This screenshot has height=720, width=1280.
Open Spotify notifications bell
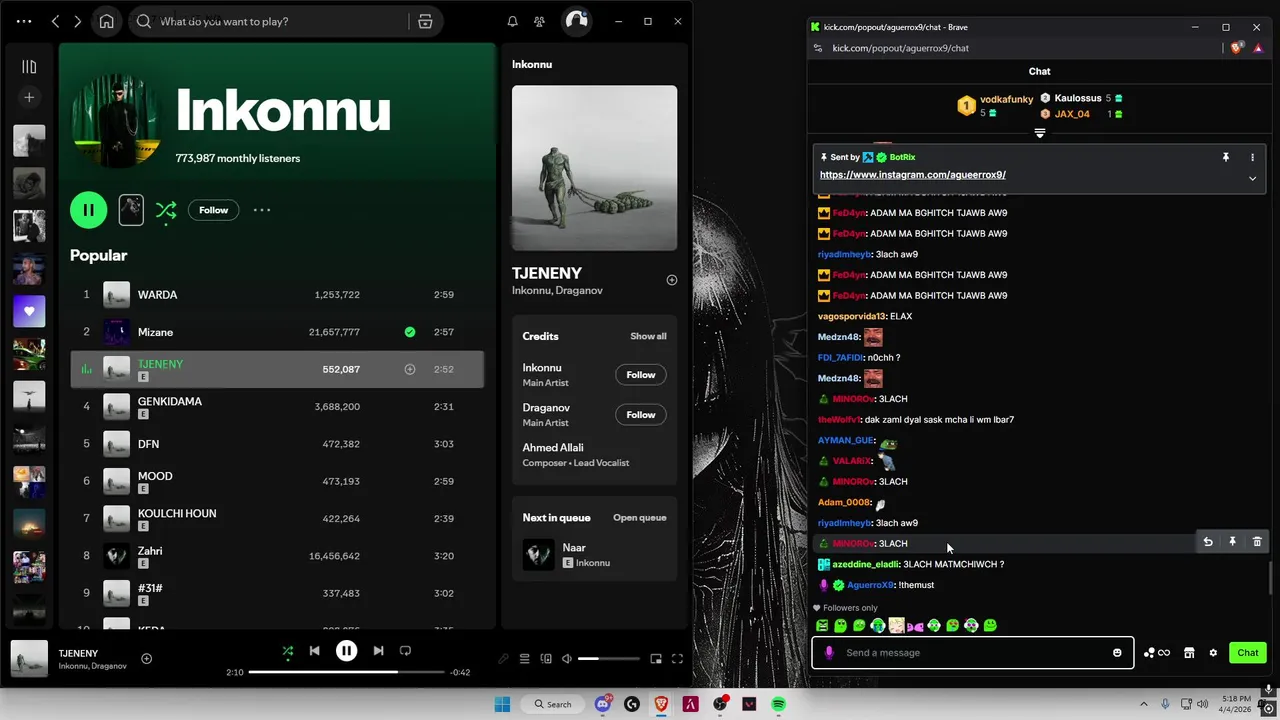pos(512,21)
